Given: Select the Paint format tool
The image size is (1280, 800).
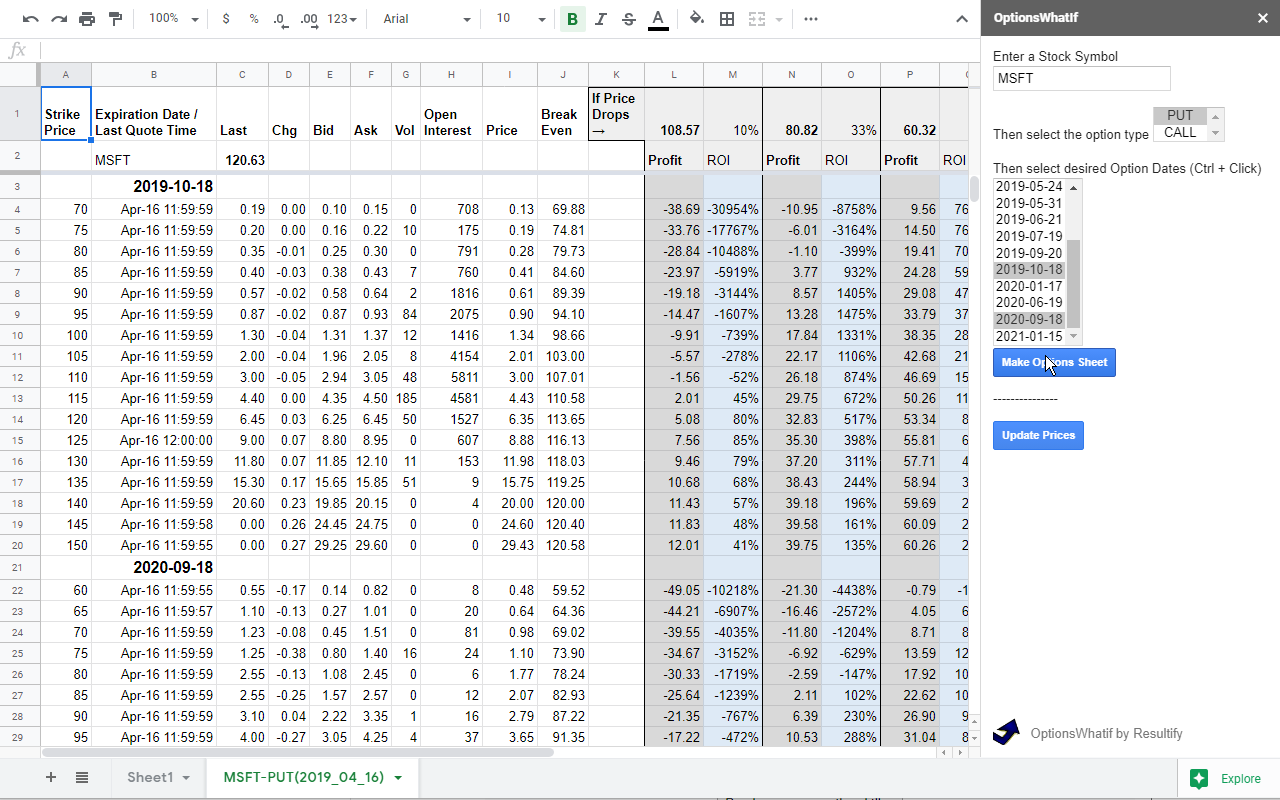Looking at the screenshot, I should (x=115, y=18).
